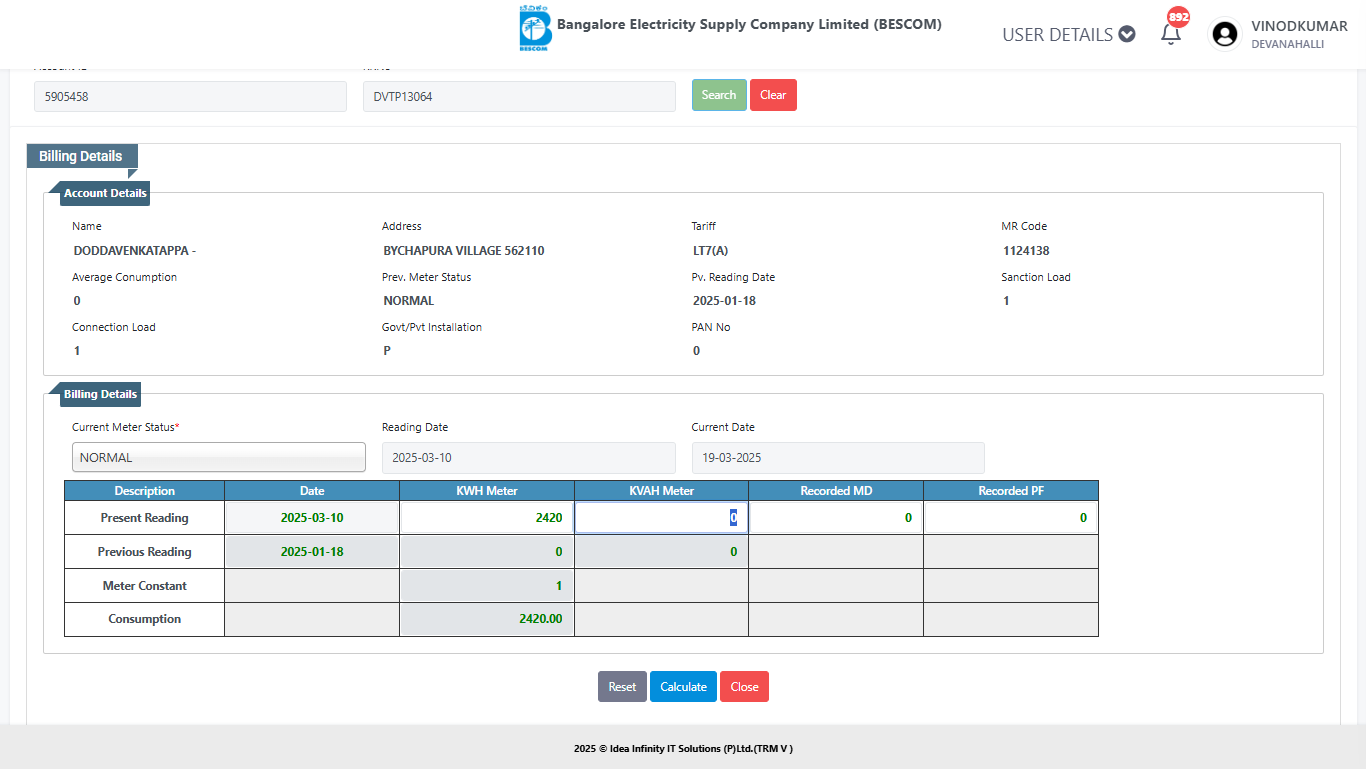Click the Recorded PF column header
Image resolution: width=1366 pixels, height=769 pixels.
1011,491
